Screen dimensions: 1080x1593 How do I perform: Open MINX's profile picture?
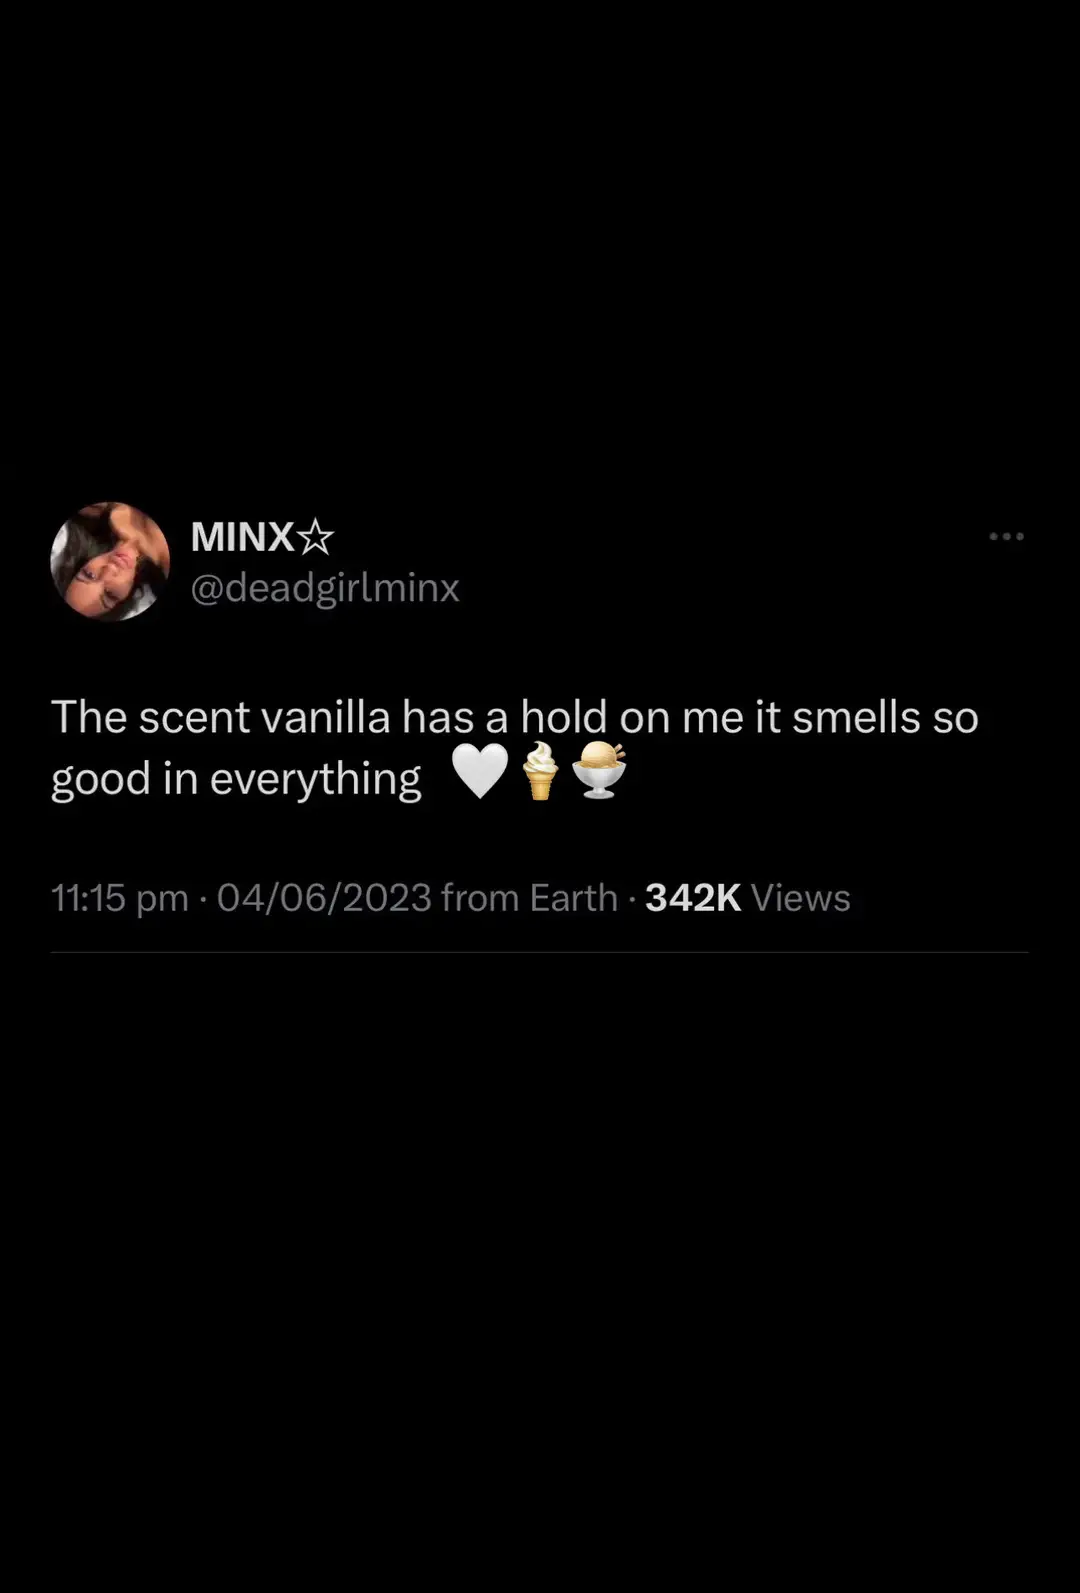pyautogui.click(x=110, y=561)
